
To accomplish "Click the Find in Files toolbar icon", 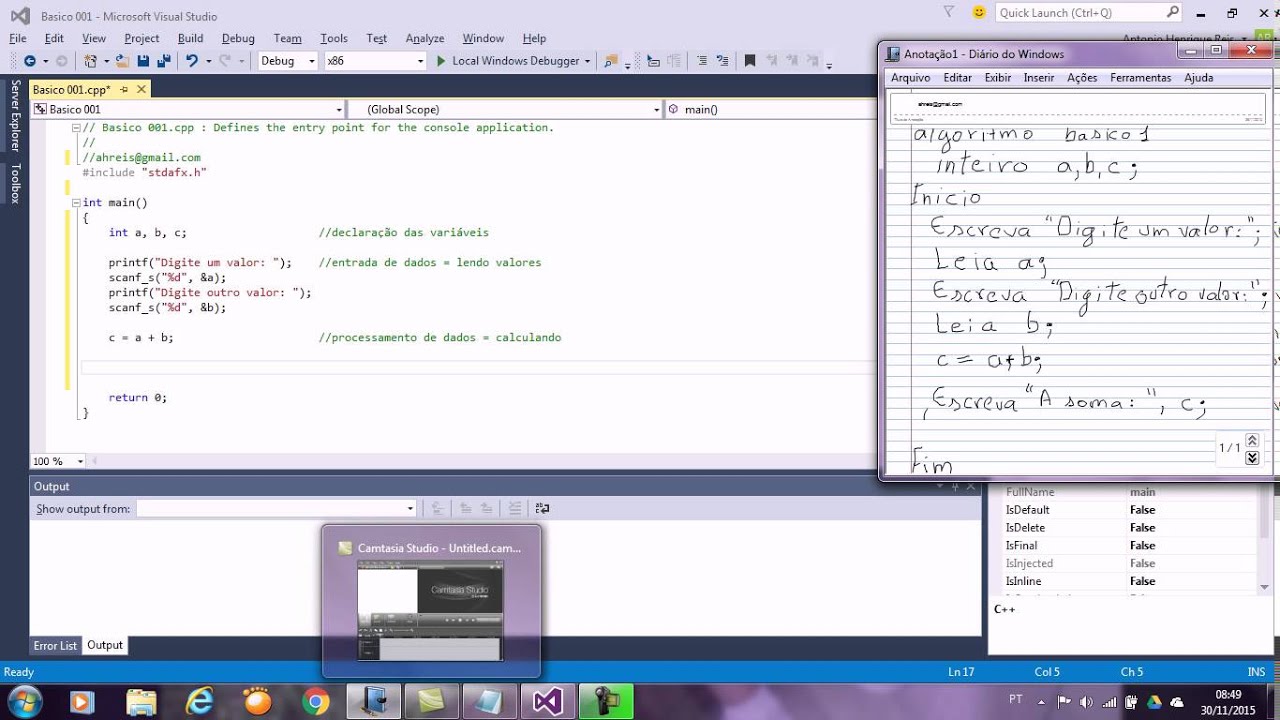I will pos(611,61).
